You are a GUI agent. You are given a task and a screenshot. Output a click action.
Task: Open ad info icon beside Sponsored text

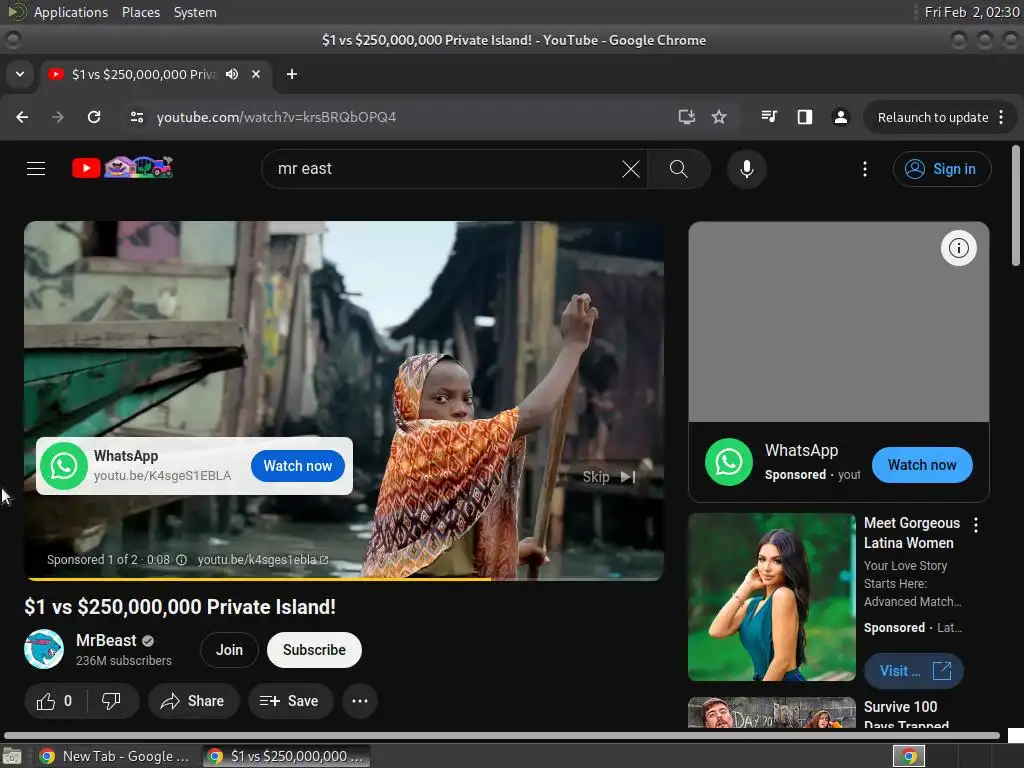click(x=182, y=560)
